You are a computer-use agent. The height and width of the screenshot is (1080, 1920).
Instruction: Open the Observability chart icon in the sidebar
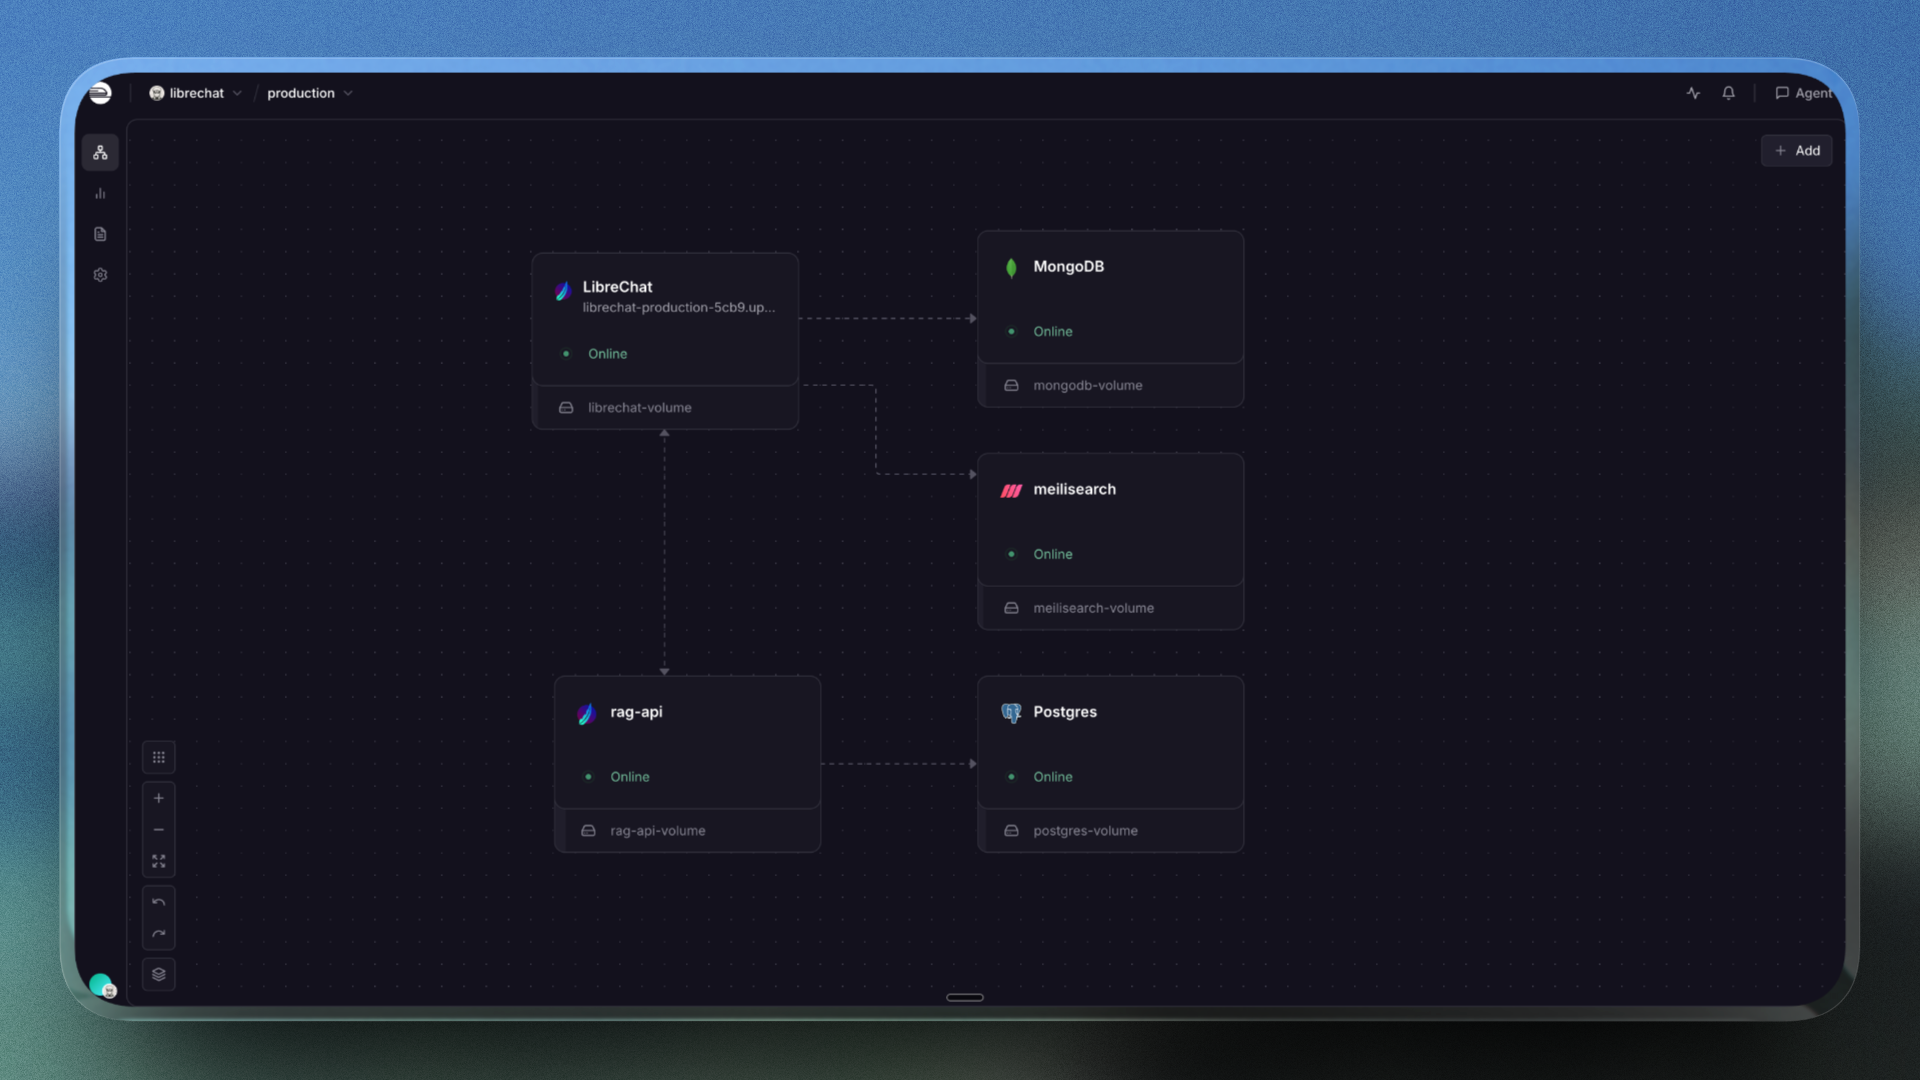pos(100,194)
